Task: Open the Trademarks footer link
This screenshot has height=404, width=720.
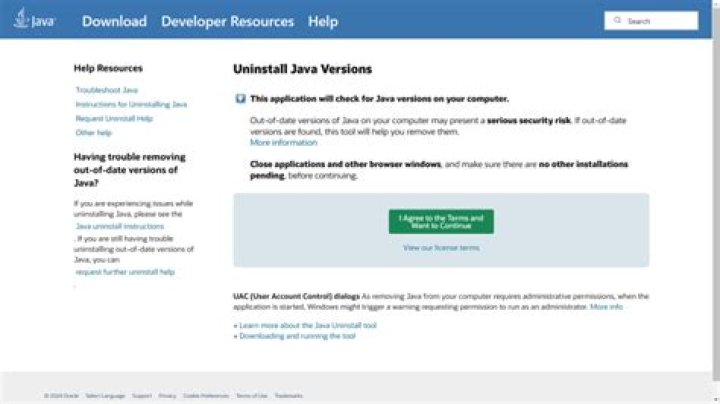Action: click(289, 396)
